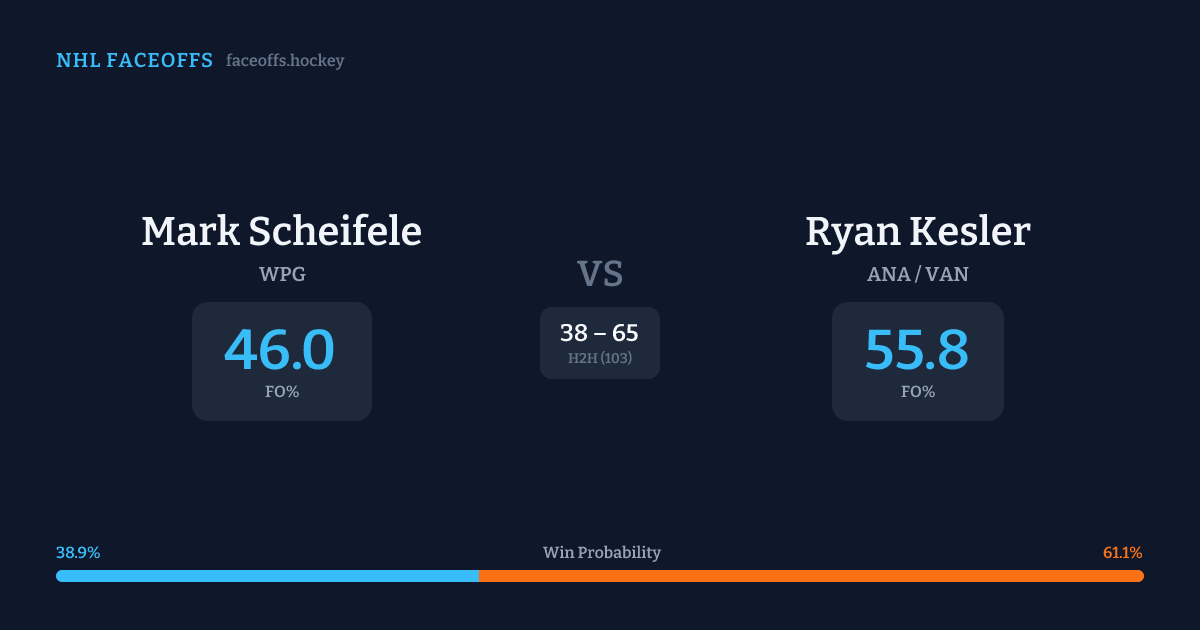This screenshot has width=1200, height=630.
Task: Click the FO% label under 55.8
Action: pos(917,392)
